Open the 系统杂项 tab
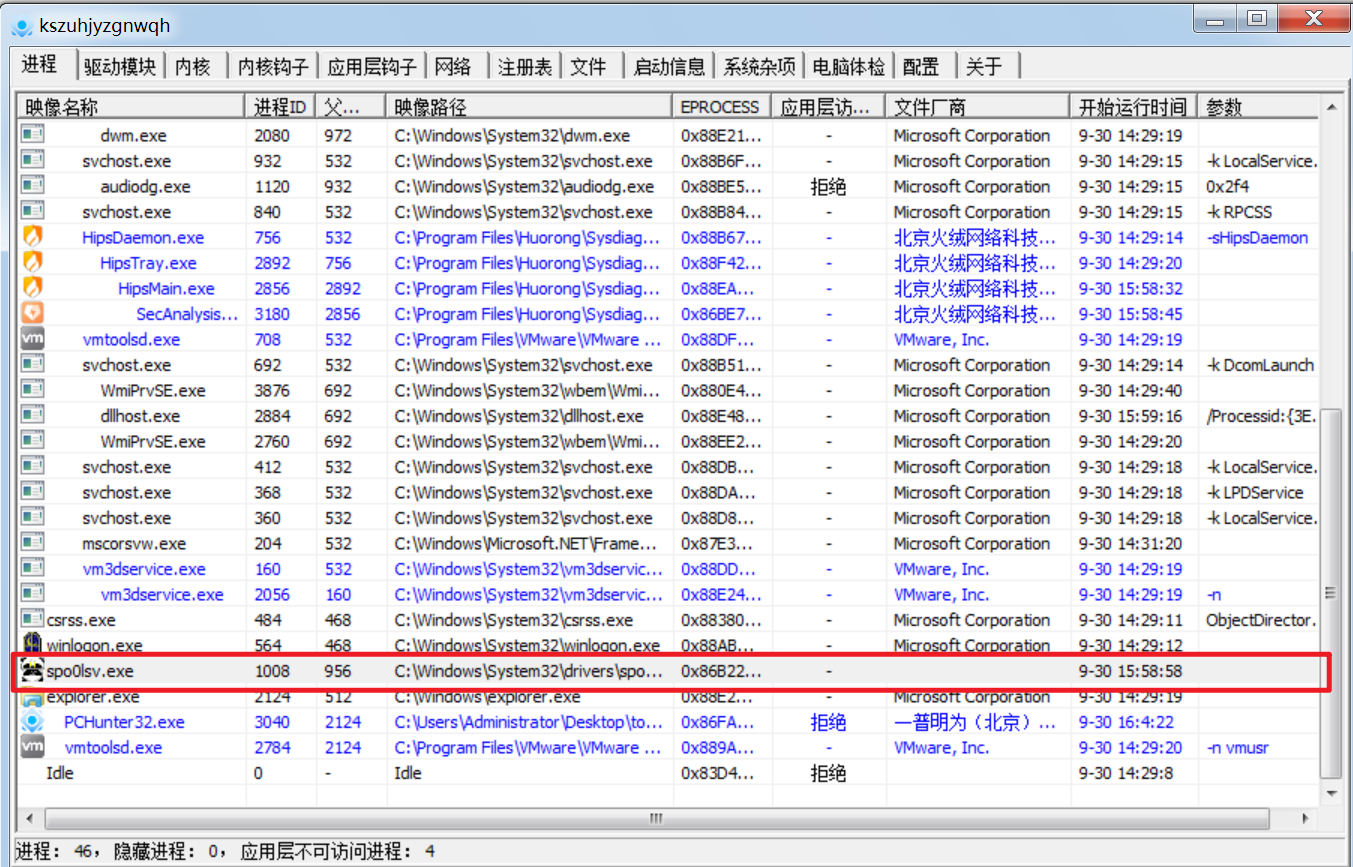Image resolution: width=1353 pixels, height=867 pixels. click(x=760, y=67)
